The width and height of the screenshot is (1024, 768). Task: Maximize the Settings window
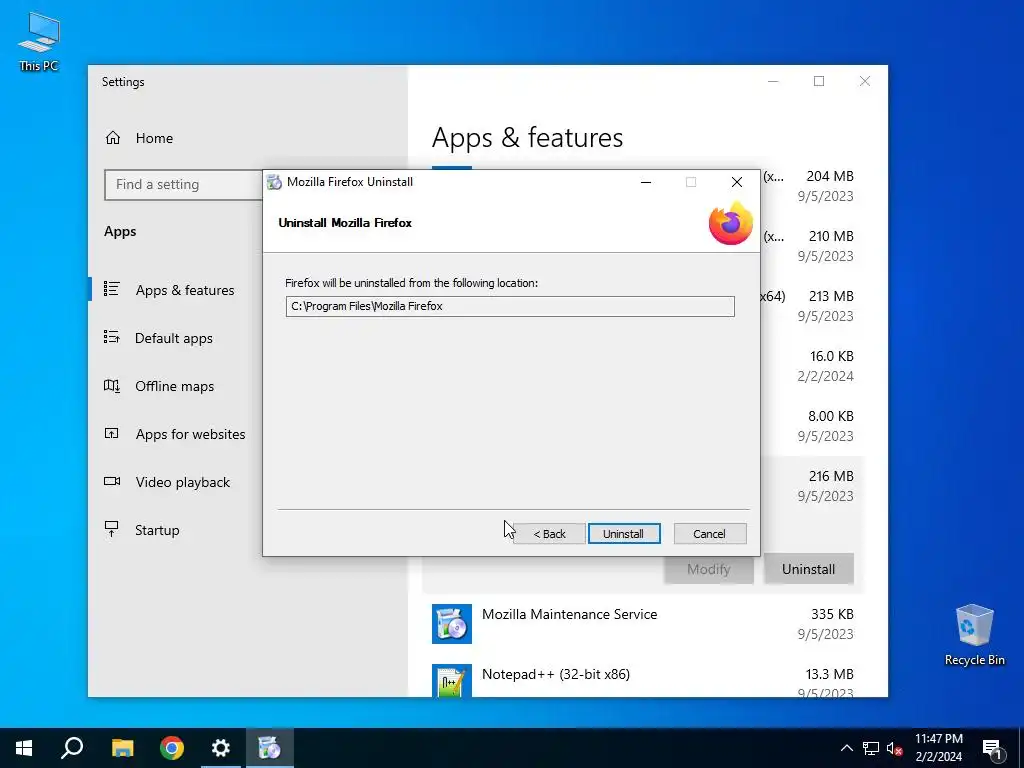tap(819, 81)
